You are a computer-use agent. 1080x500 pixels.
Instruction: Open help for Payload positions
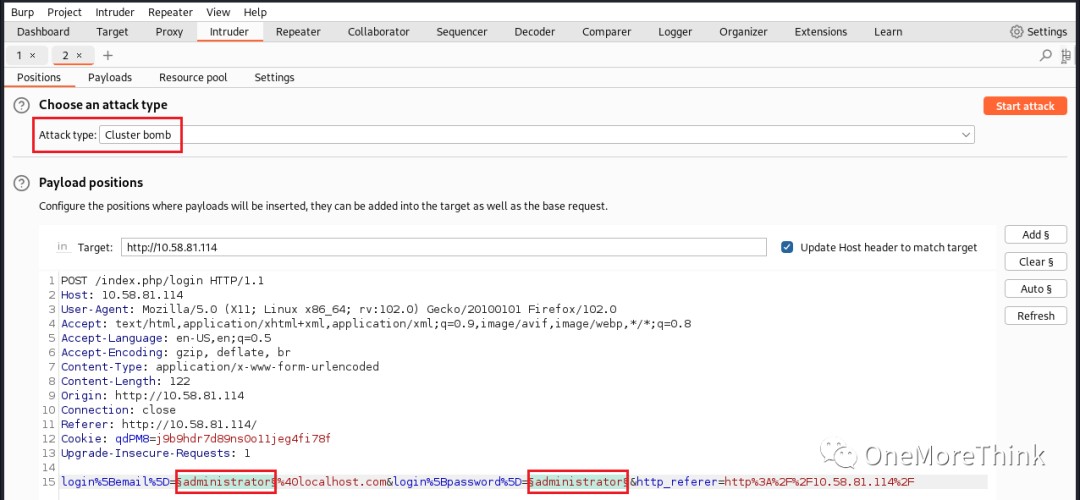click(x=23, y=183)
